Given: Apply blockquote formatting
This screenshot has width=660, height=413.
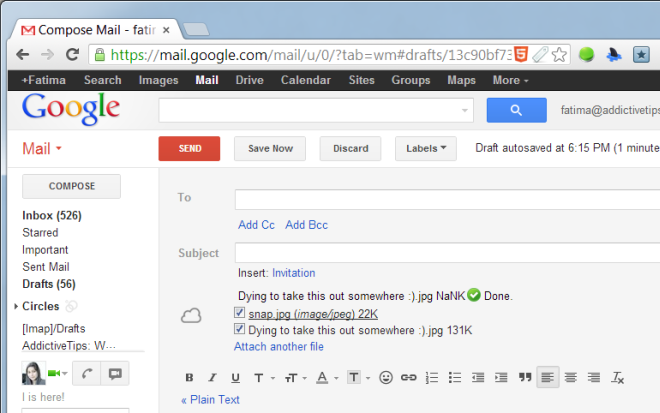Looking at the screenshot, I should click(524, 377).
